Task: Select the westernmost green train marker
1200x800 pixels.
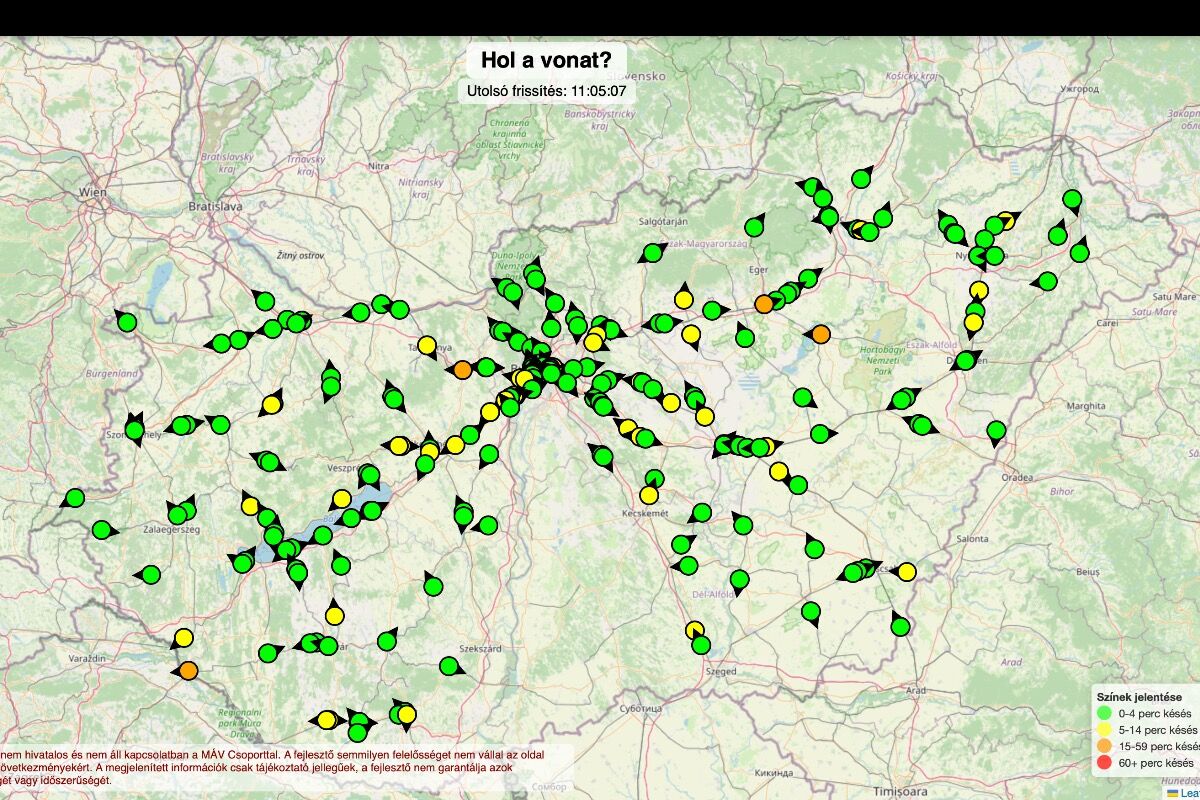Action: (x=74, y=497)
